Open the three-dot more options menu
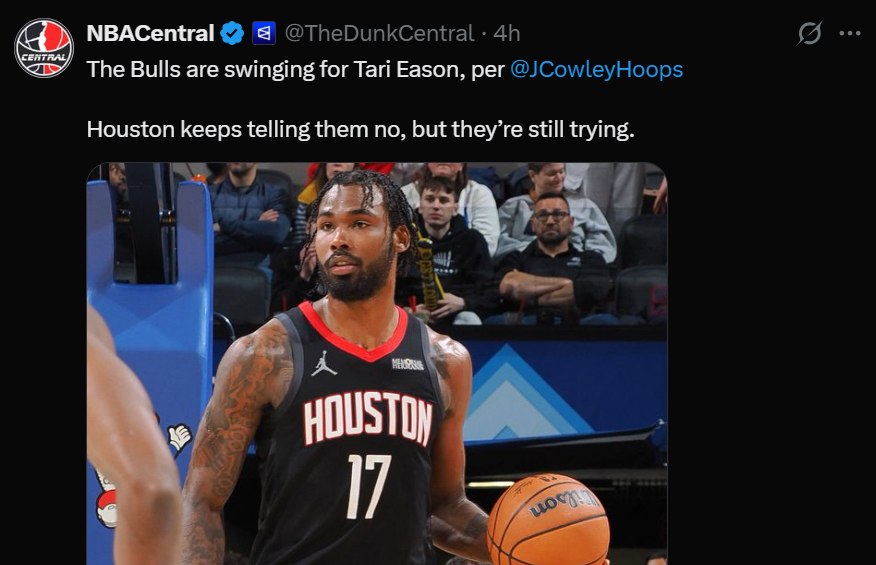The width and height of the screenshot is (876, 565). pyautogui.click(x=850, y=34)
